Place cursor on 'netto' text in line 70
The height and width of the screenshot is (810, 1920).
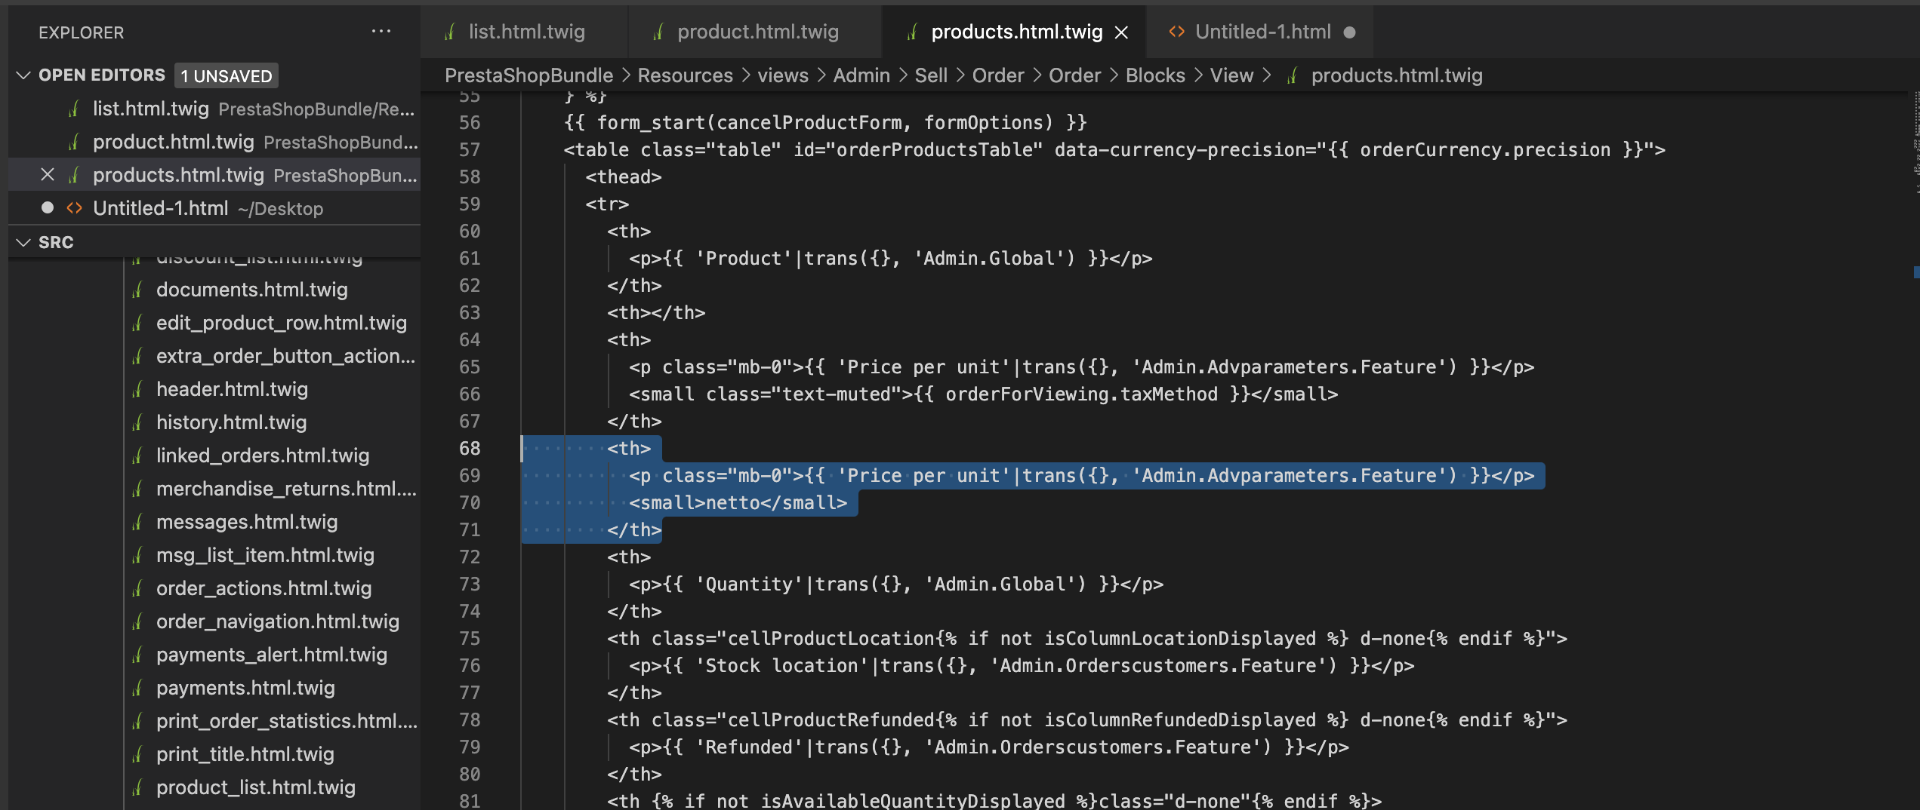point(733,503)
